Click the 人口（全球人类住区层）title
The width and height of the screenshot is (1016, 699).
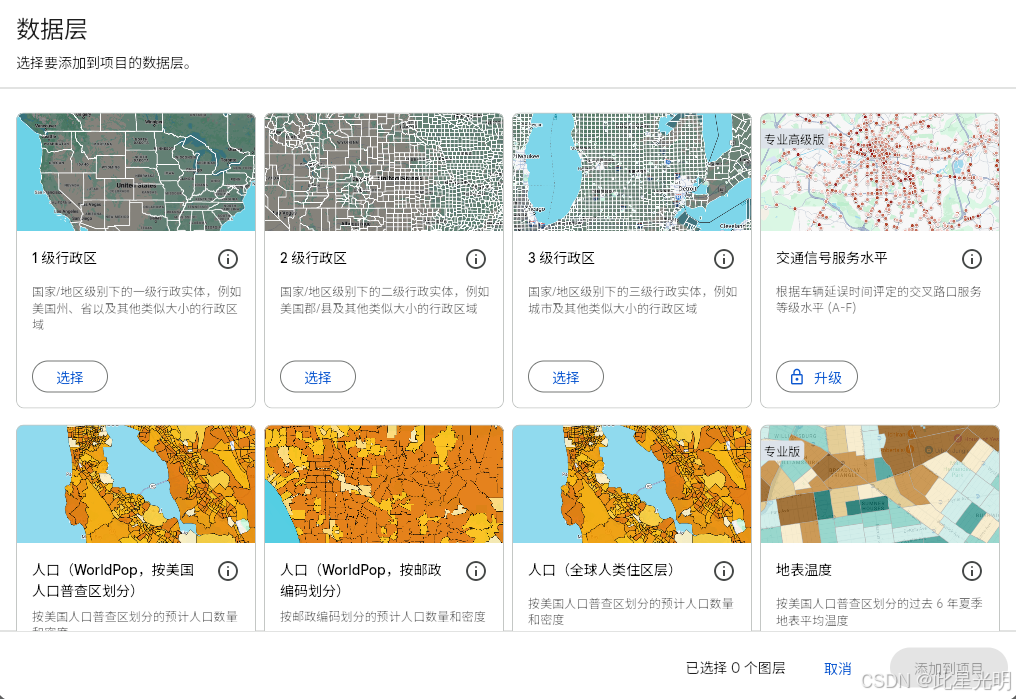tap(601, 570)
